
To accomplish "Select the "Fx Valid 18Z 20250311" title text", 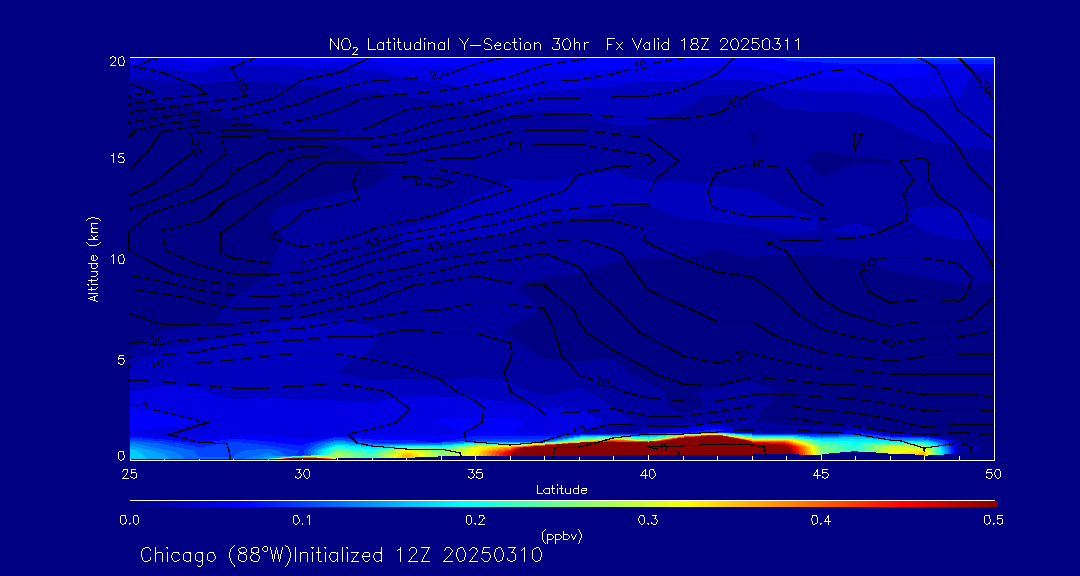I will [x=704, y=45].
